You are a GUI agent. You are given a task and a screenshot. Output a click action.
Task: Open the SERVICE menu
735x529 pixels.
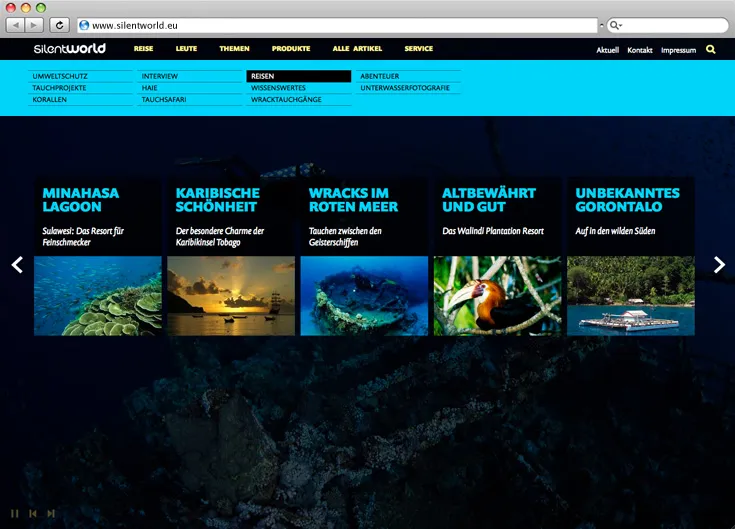[x=419, y=49]
